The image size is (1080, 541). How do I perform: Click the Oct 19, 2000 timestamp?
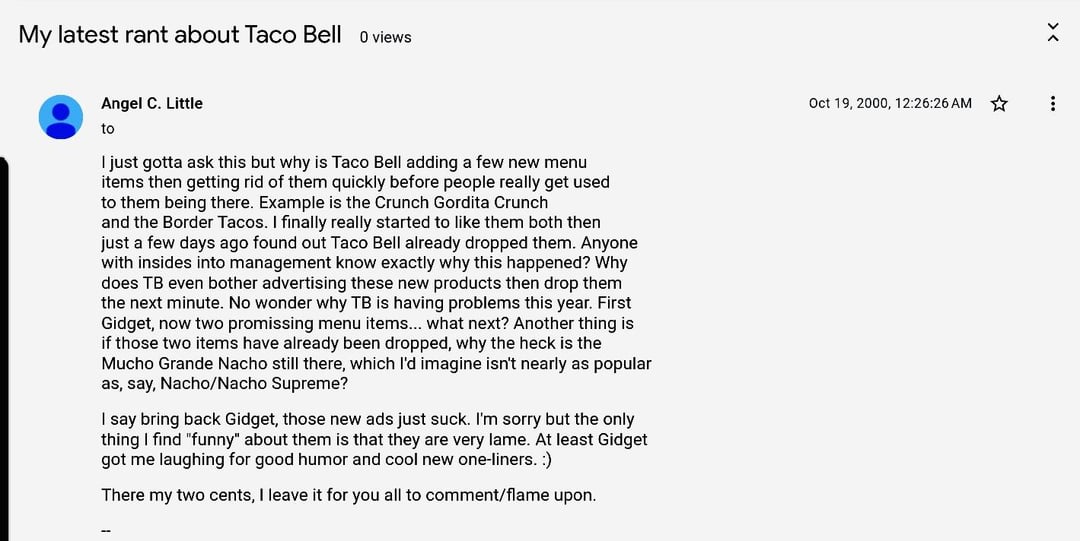coord(889,103)
